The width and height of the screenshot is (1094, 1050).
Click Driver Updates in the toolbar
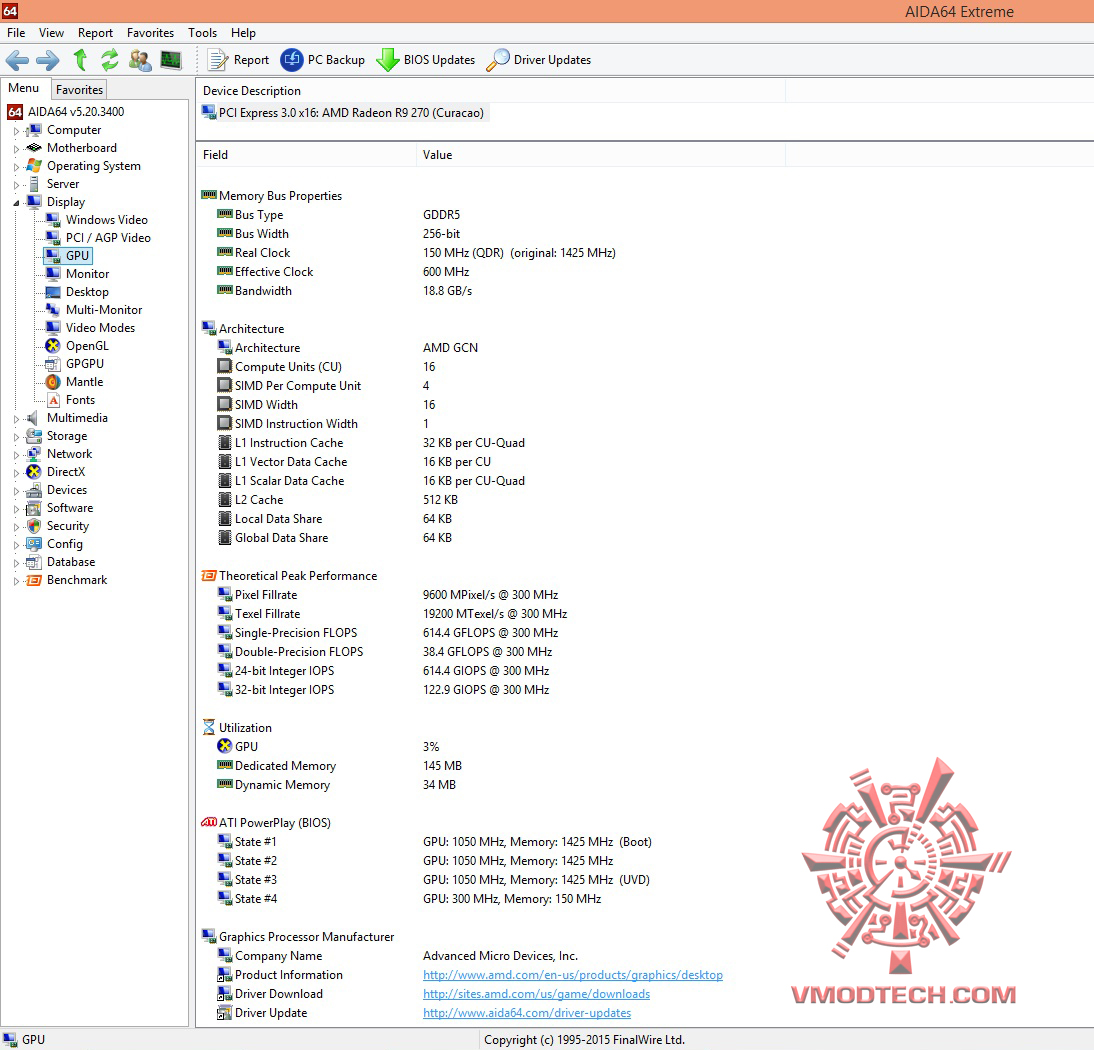[x=539, y=60]
